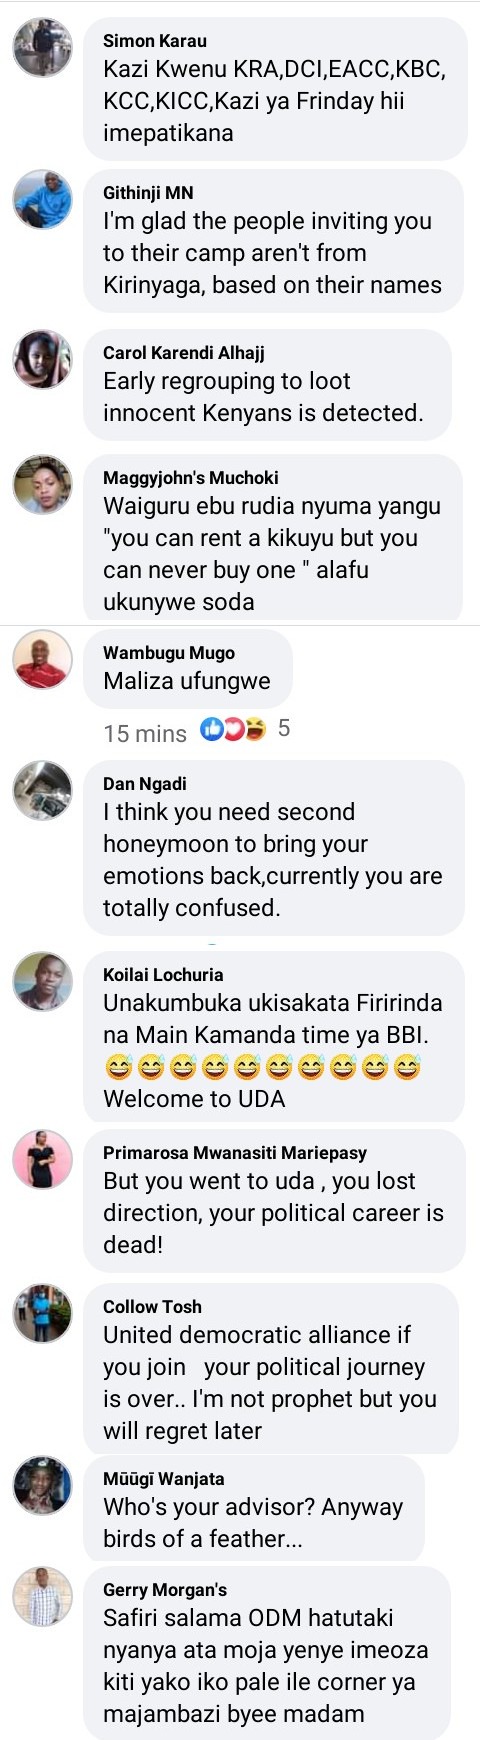480x1740 pixels.
Task: Tap the 15 mins timestamp
Action: pyautogui.click(x=145, y=733)
